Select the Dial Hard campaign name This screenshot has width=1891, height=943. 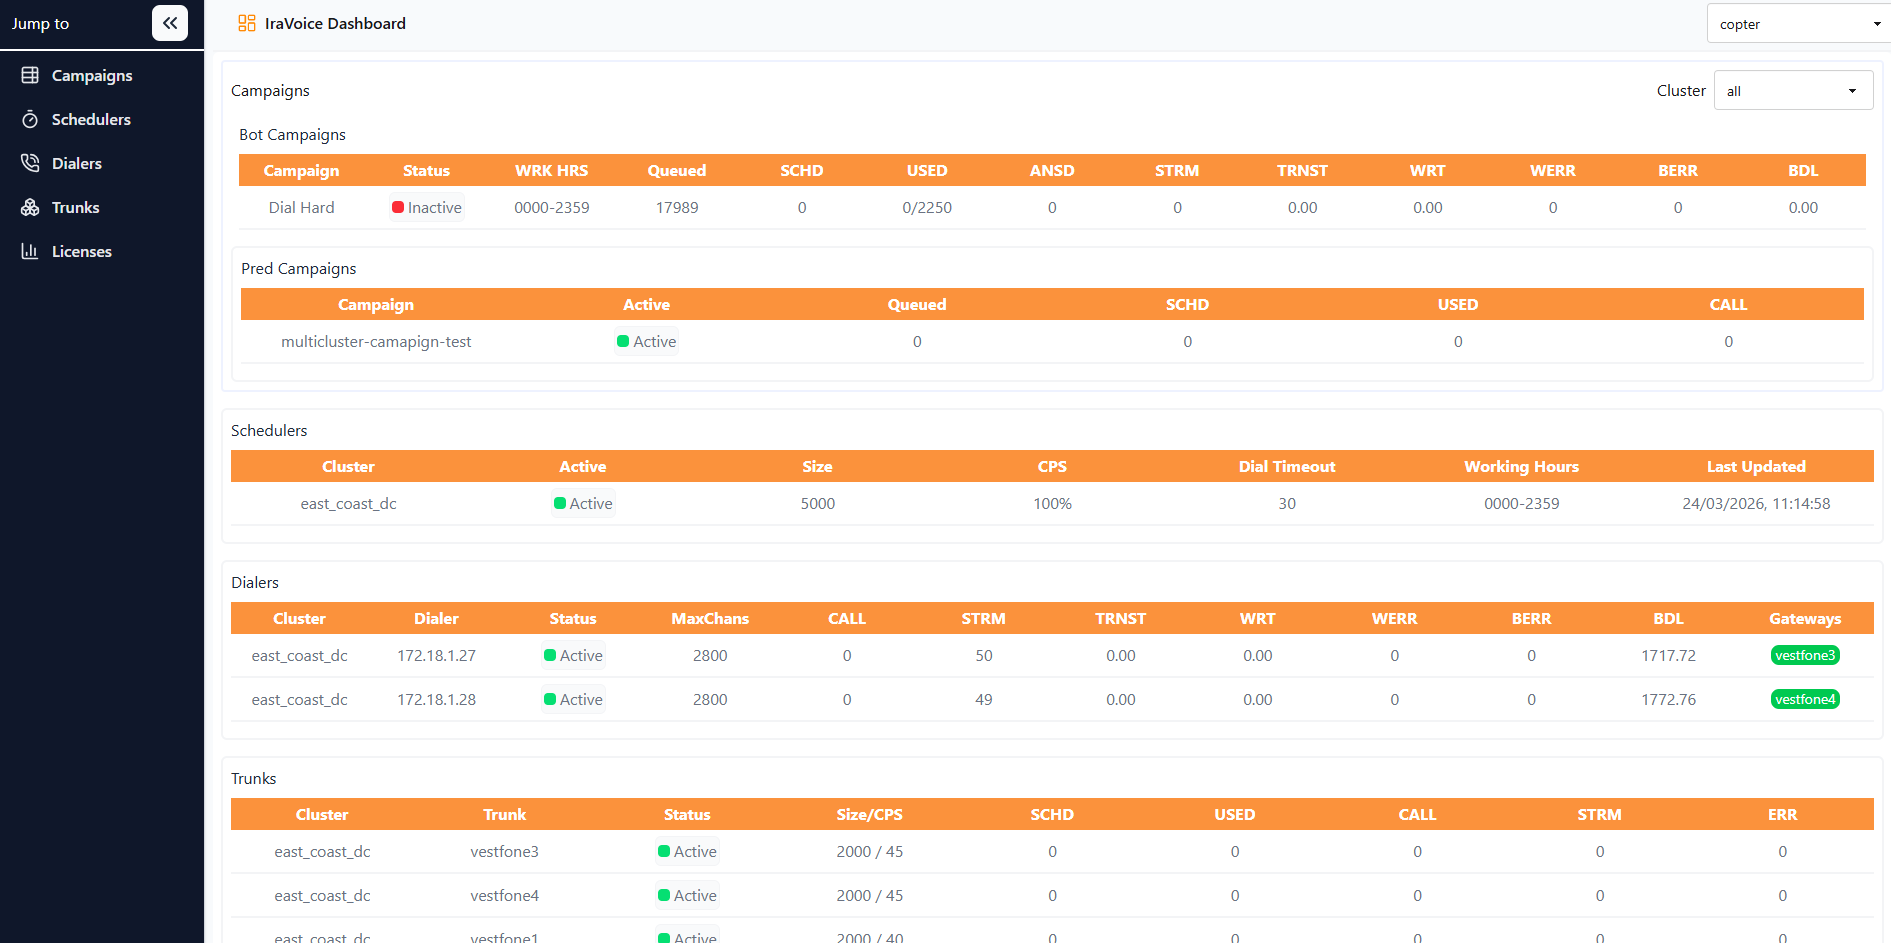(x=302, y=207)
